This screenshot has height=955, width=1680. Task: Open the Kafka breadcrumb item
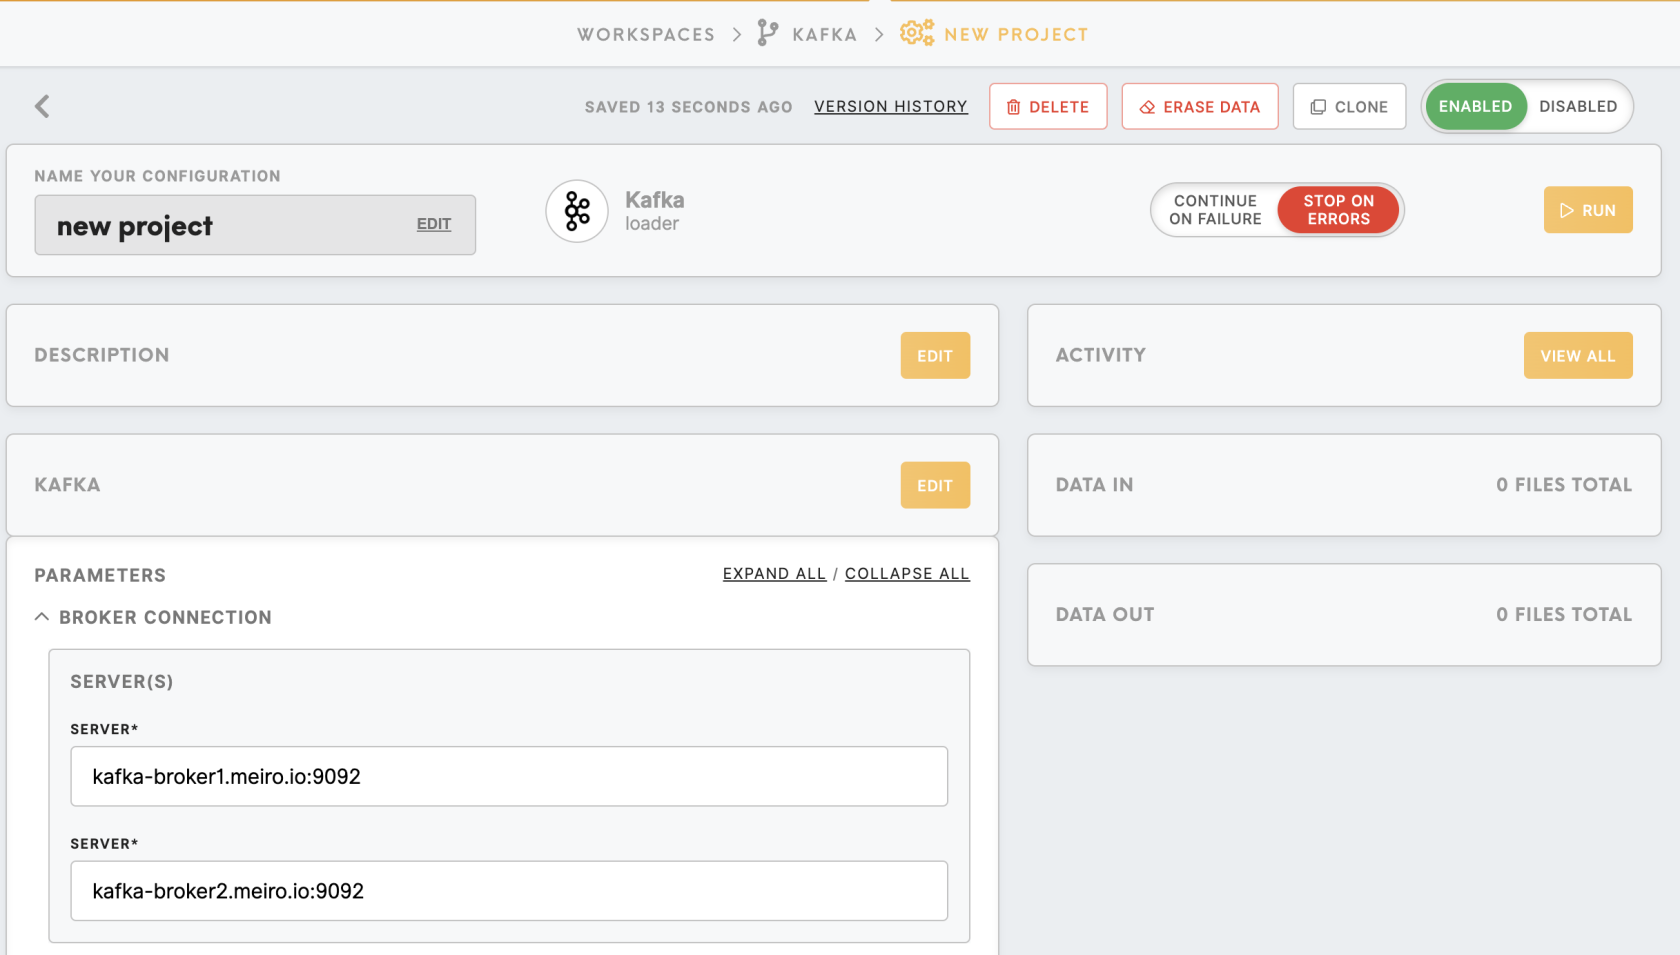point(824,34)
